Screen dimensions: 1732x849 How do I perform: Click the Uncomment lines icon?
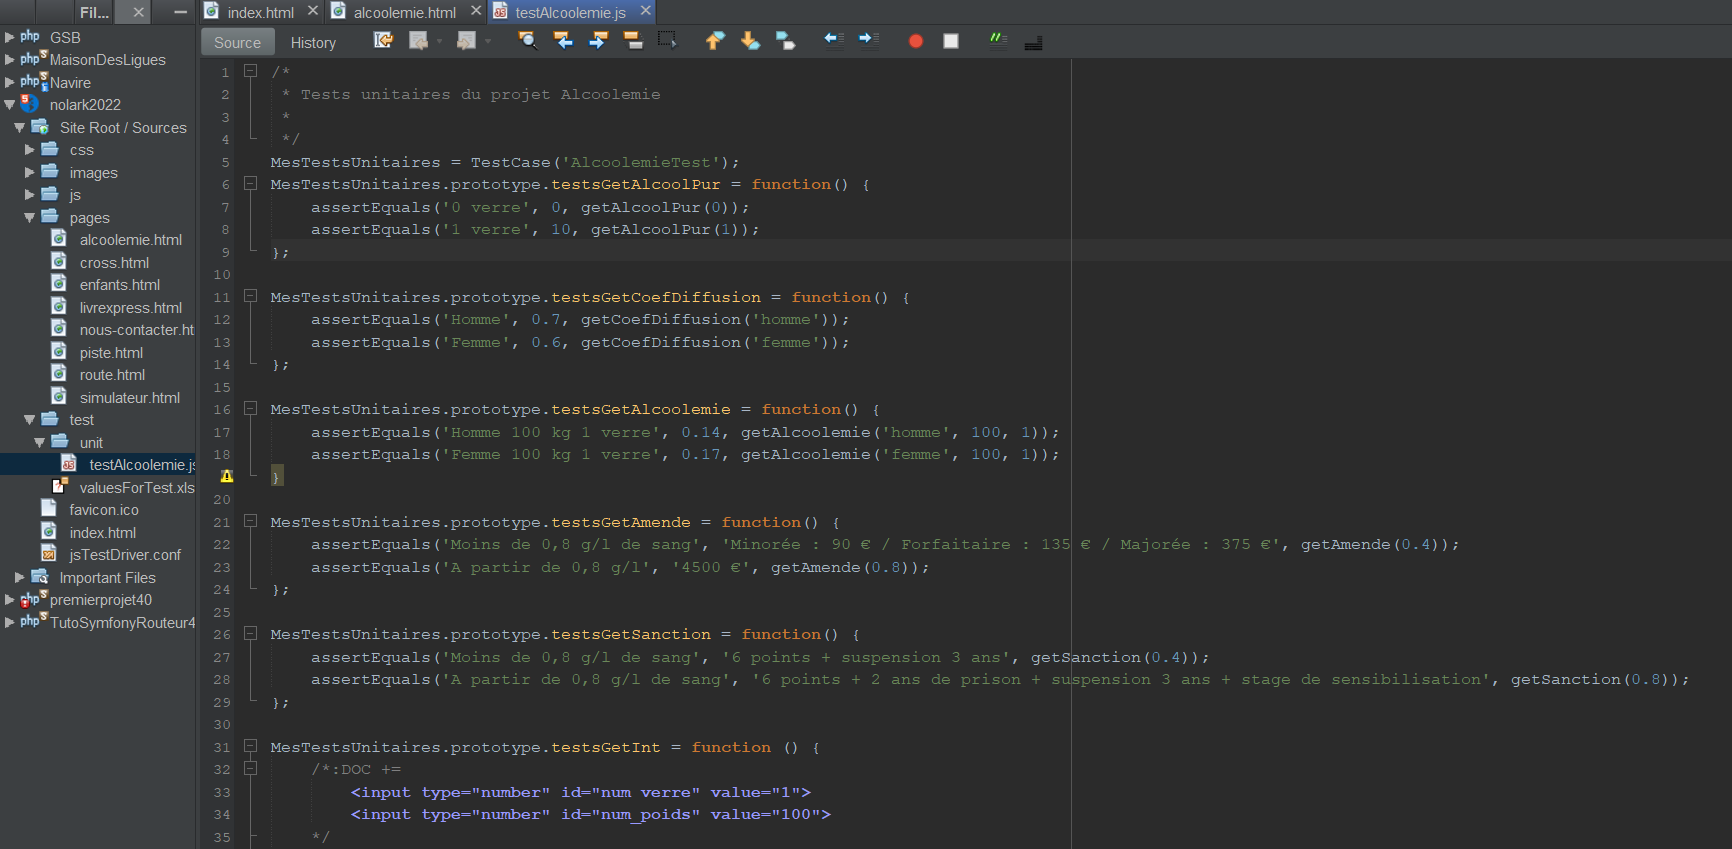[1034, 41]
